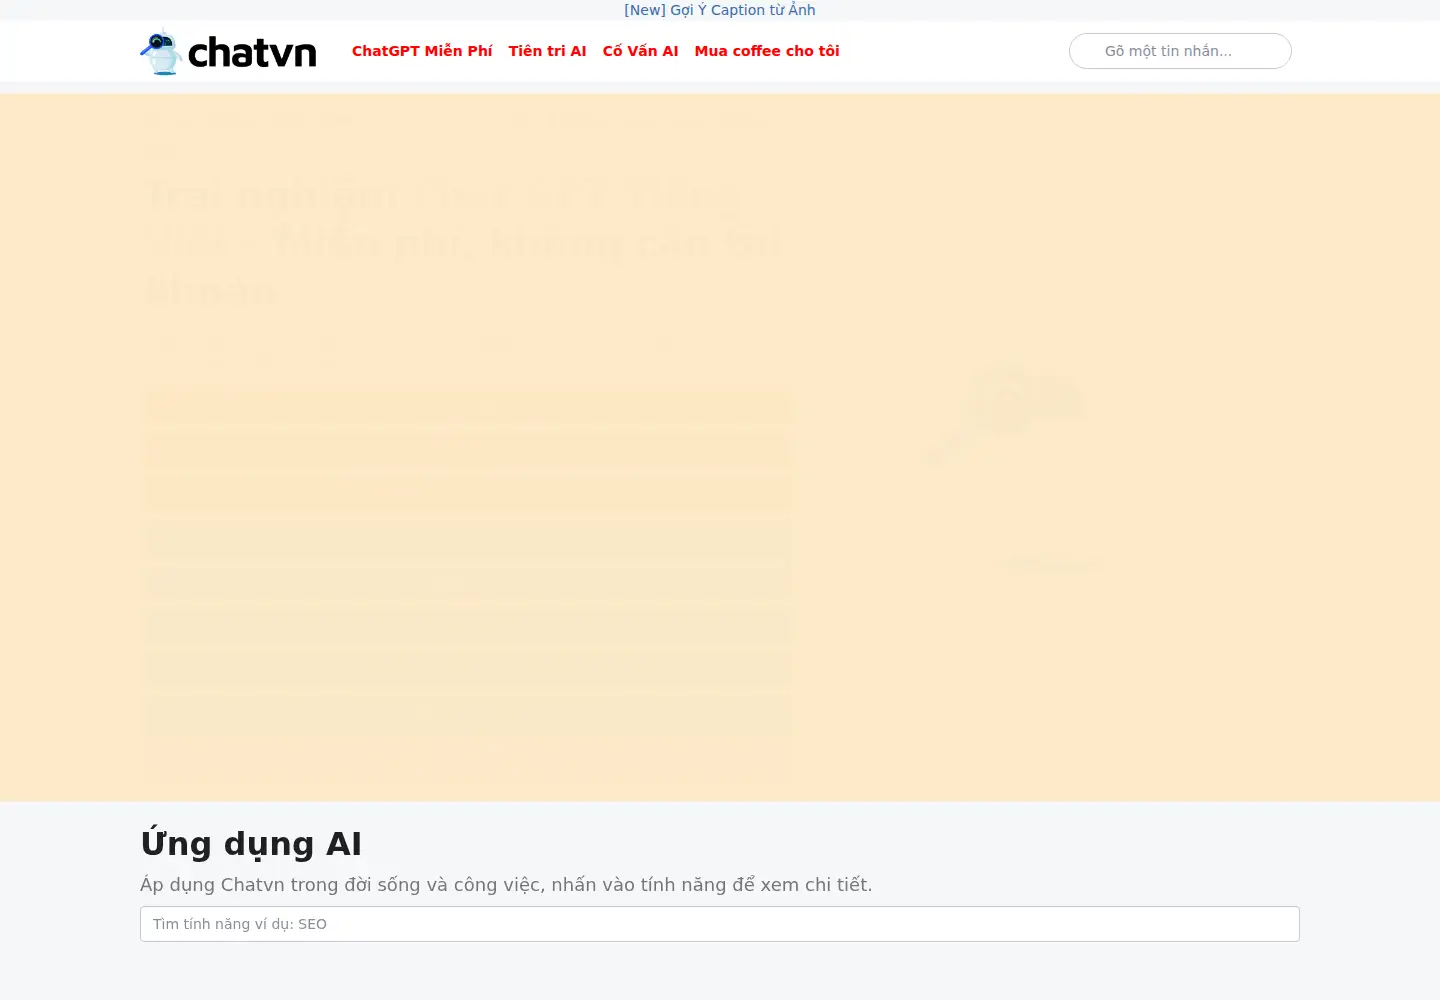Click the Ứng dụng AI heading
The height and width of the screenshot is (1000, 1440).
pyautogui.click(x=251, y=844)
